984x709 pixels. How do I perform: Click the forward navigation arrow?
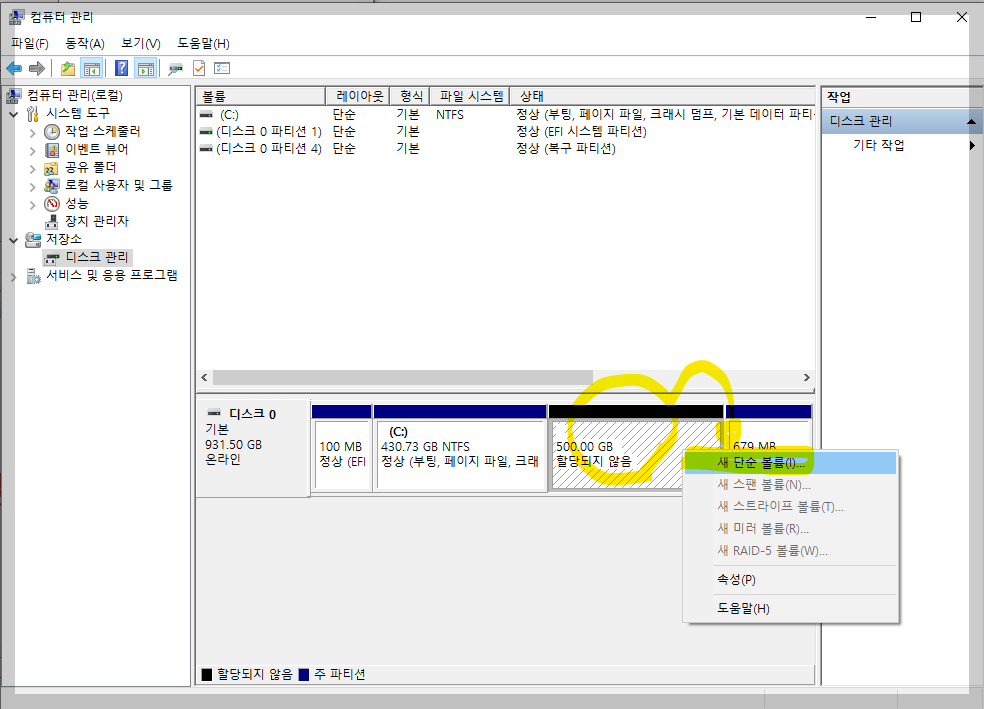[36, 67]
